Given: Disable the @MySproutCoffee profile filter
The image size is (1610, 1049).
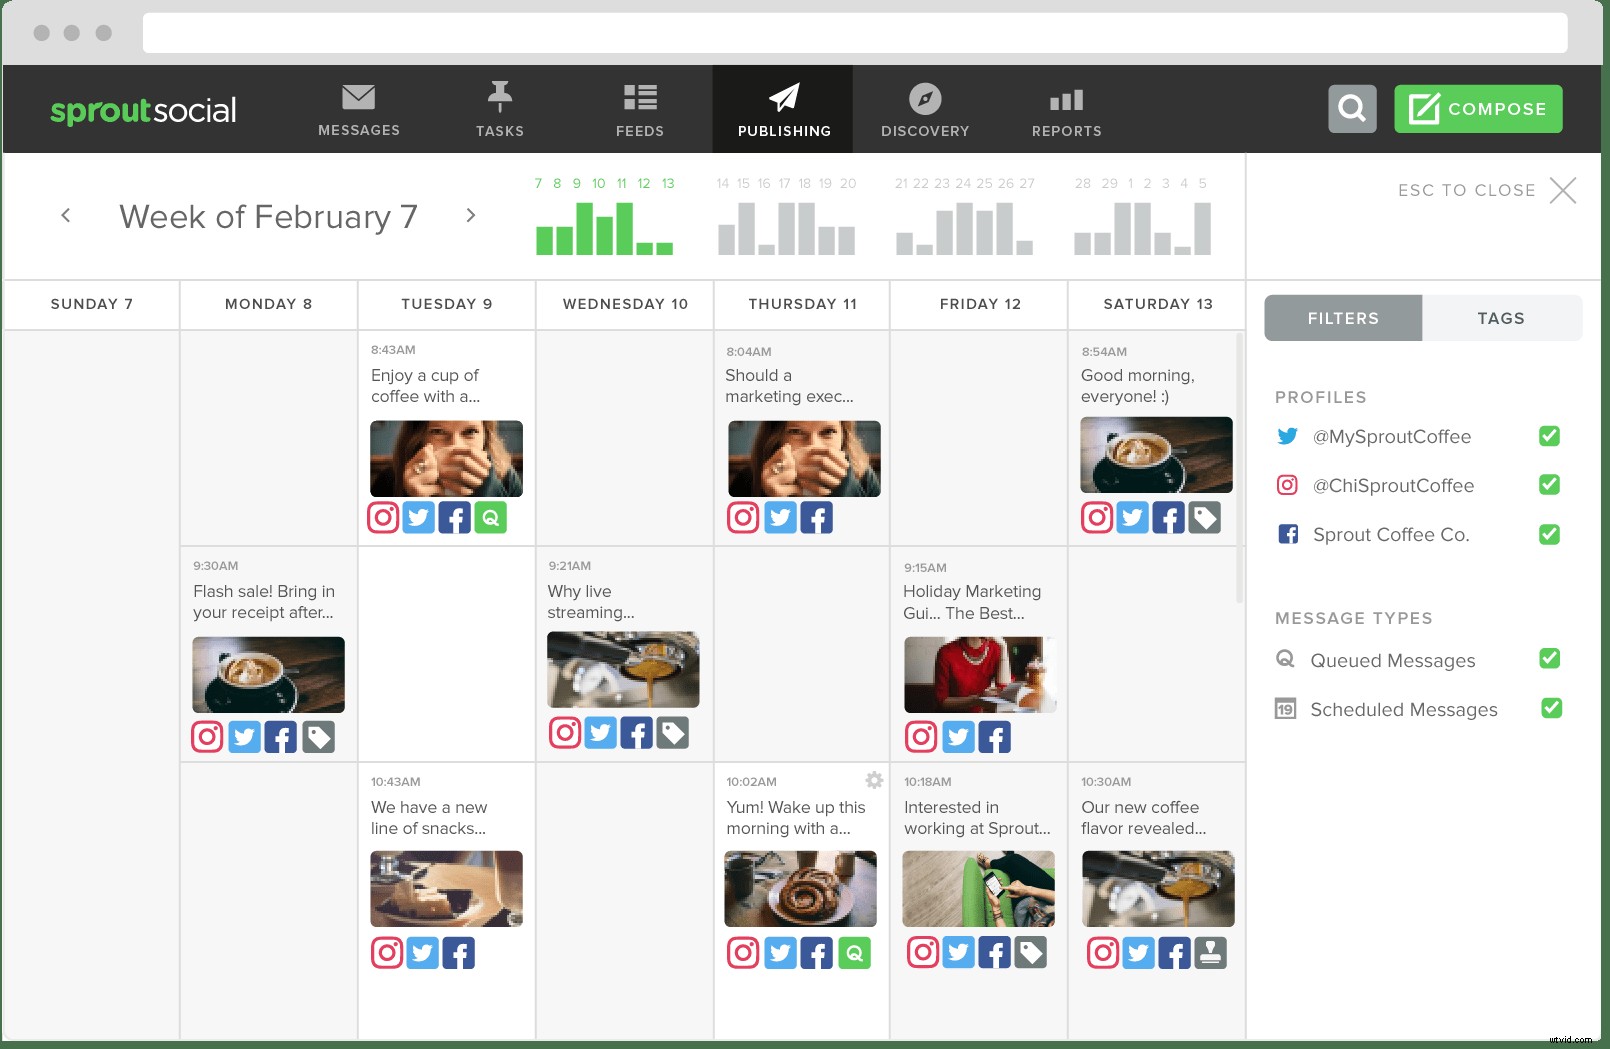Looking at the screenshot, I should pyautogui.click(x=1548, y=436).
